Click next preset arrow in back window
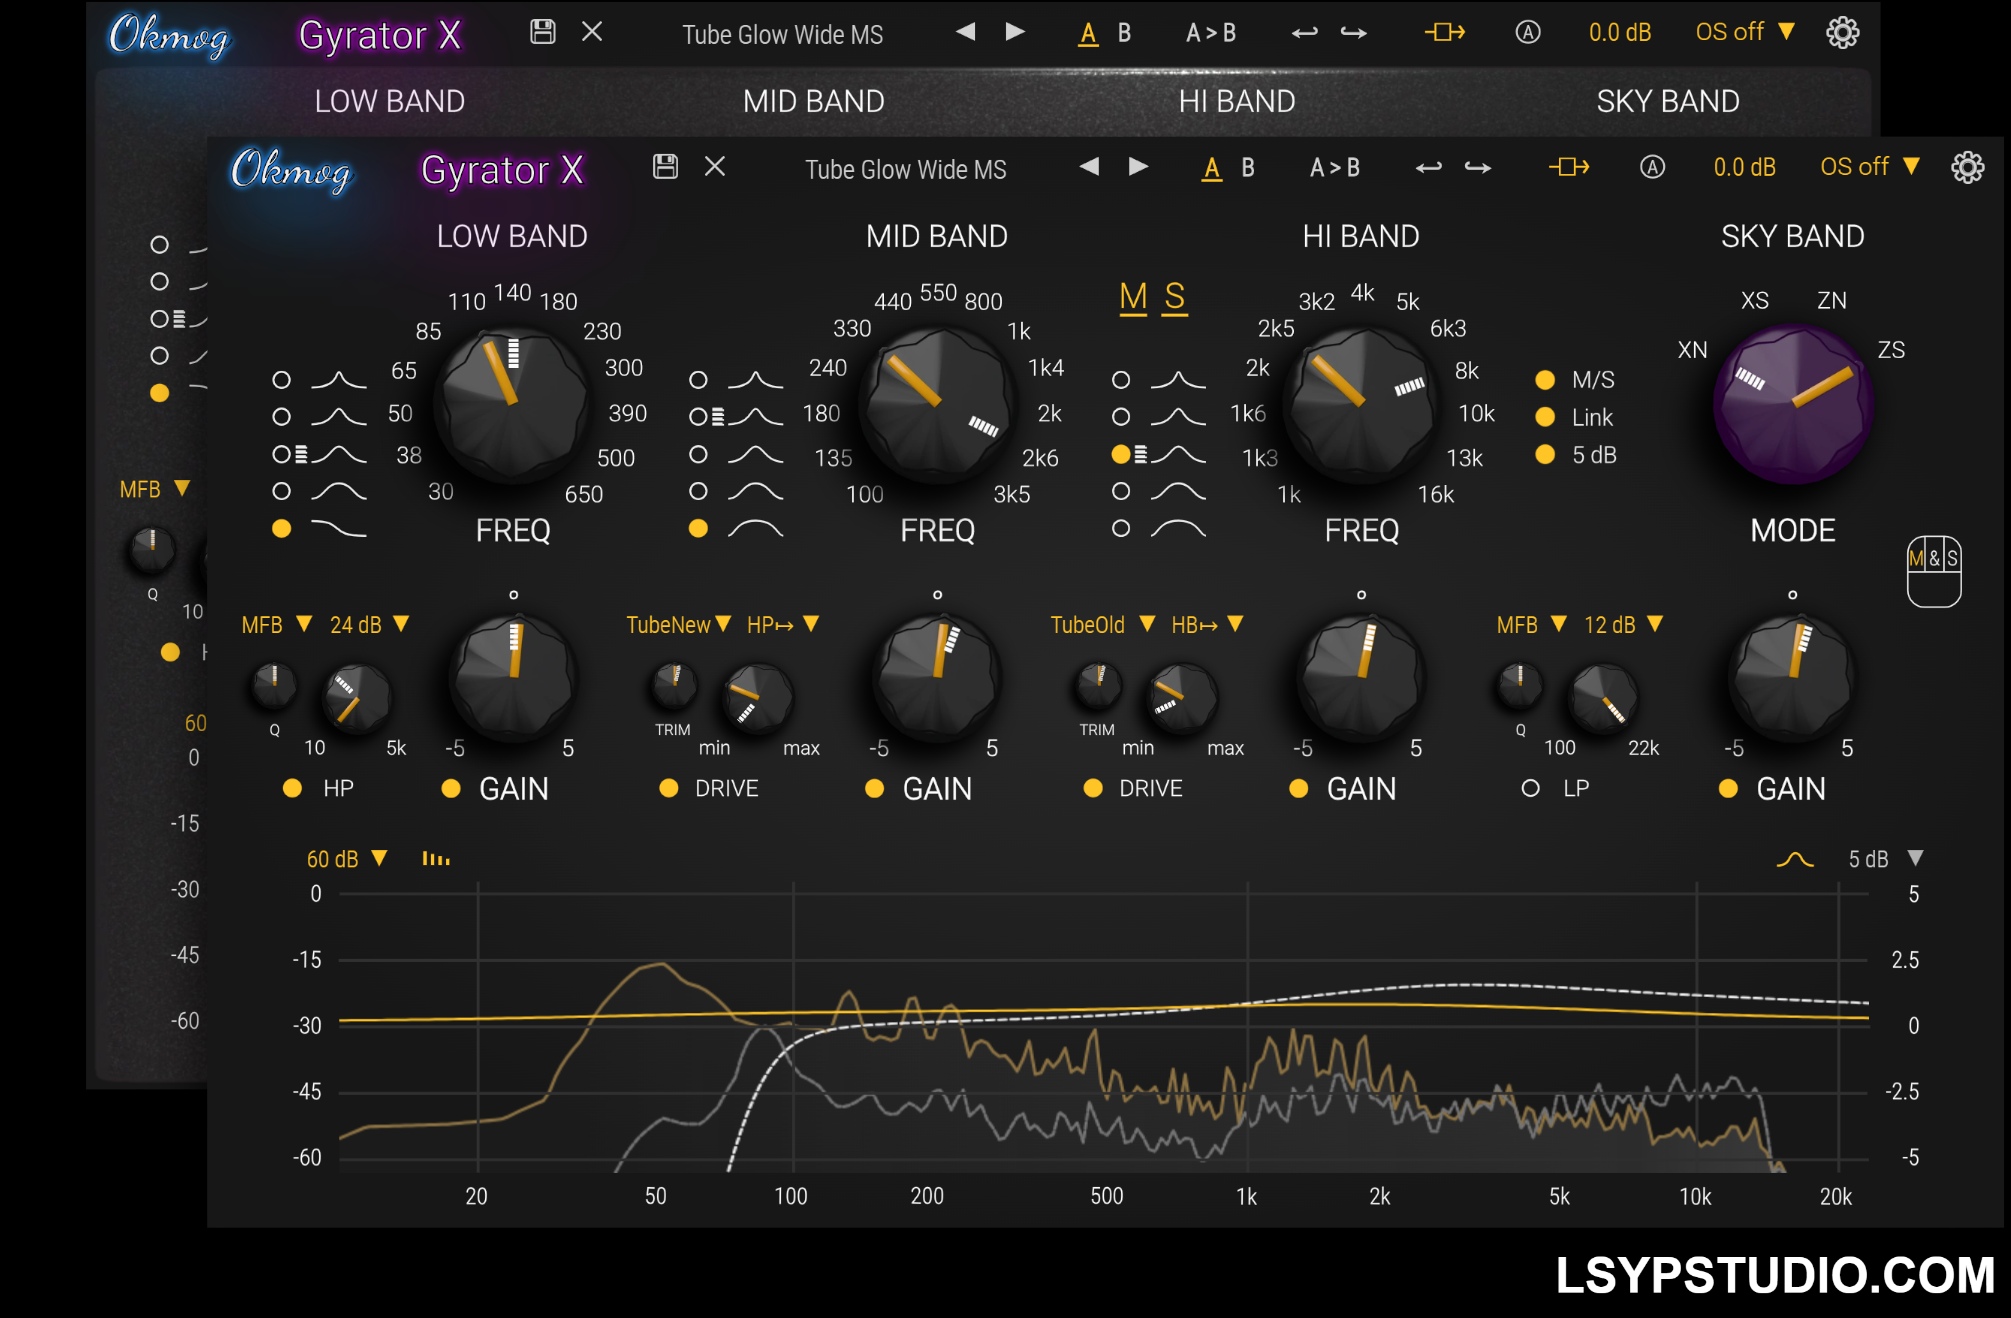The image size is (2011, 1318). tap(1015, 31)
